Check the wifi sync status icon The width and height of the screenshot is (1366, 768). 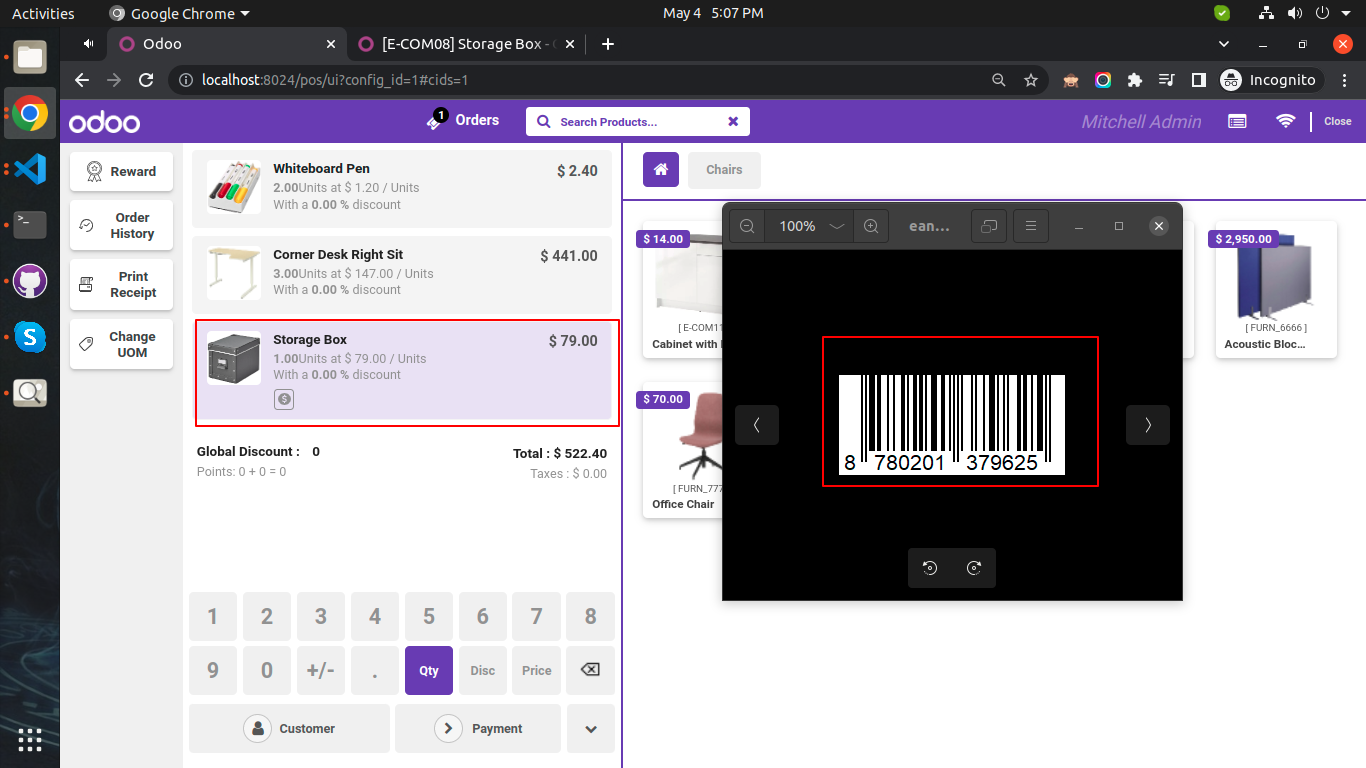pos(1285,121)
